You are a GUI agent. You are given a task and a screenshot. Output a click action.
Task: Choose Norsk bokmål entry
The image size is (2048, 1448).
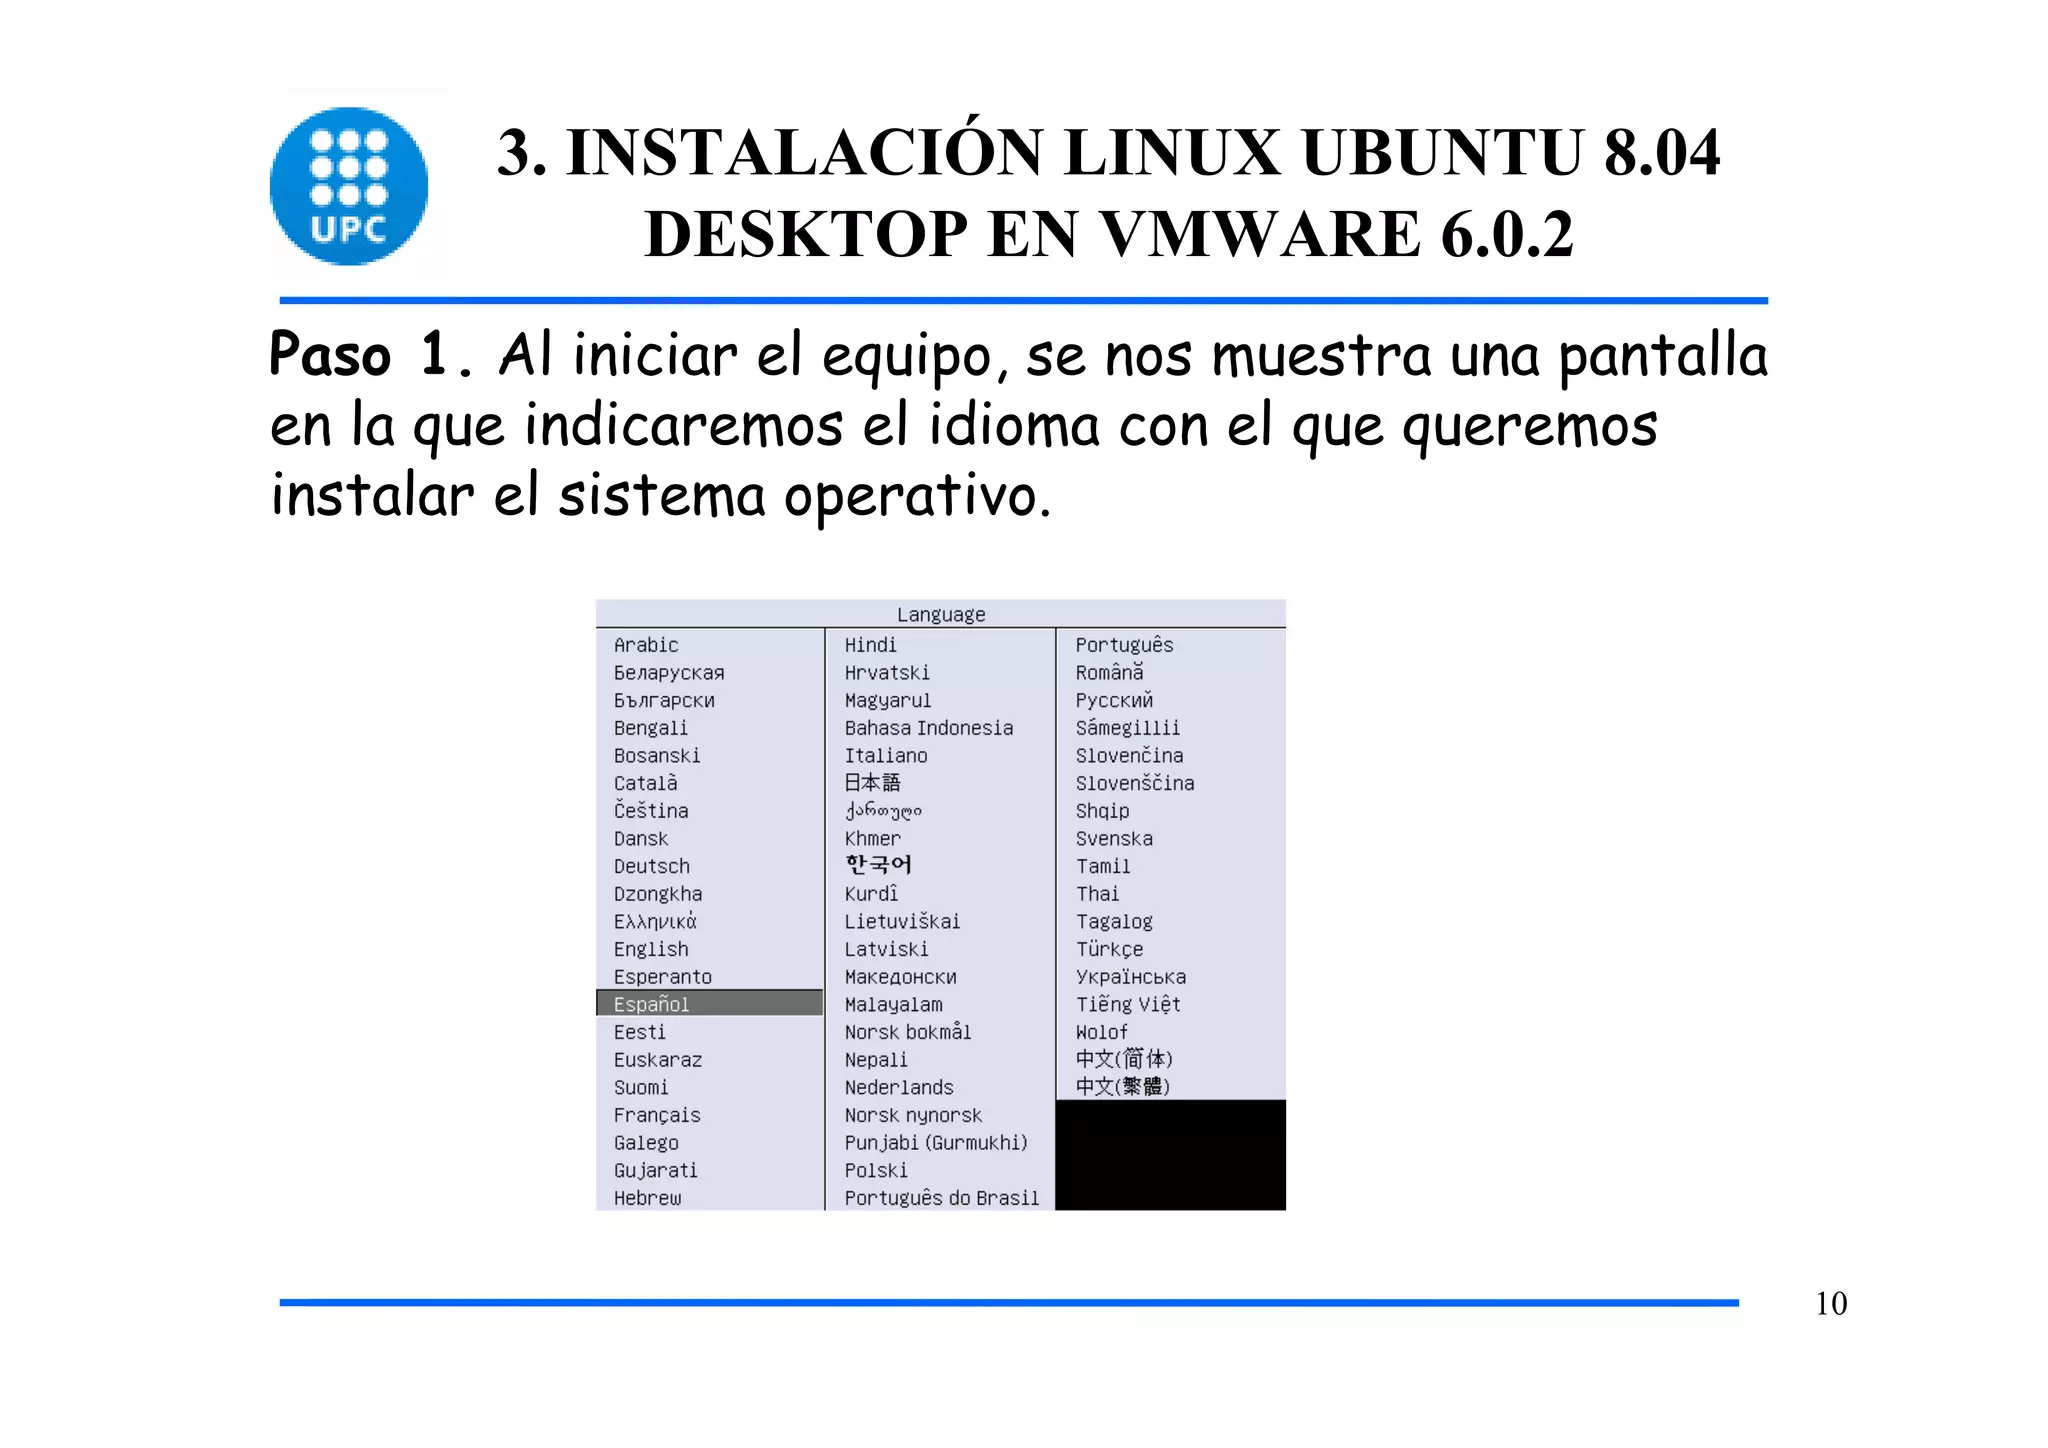[x=908, y=1032]
